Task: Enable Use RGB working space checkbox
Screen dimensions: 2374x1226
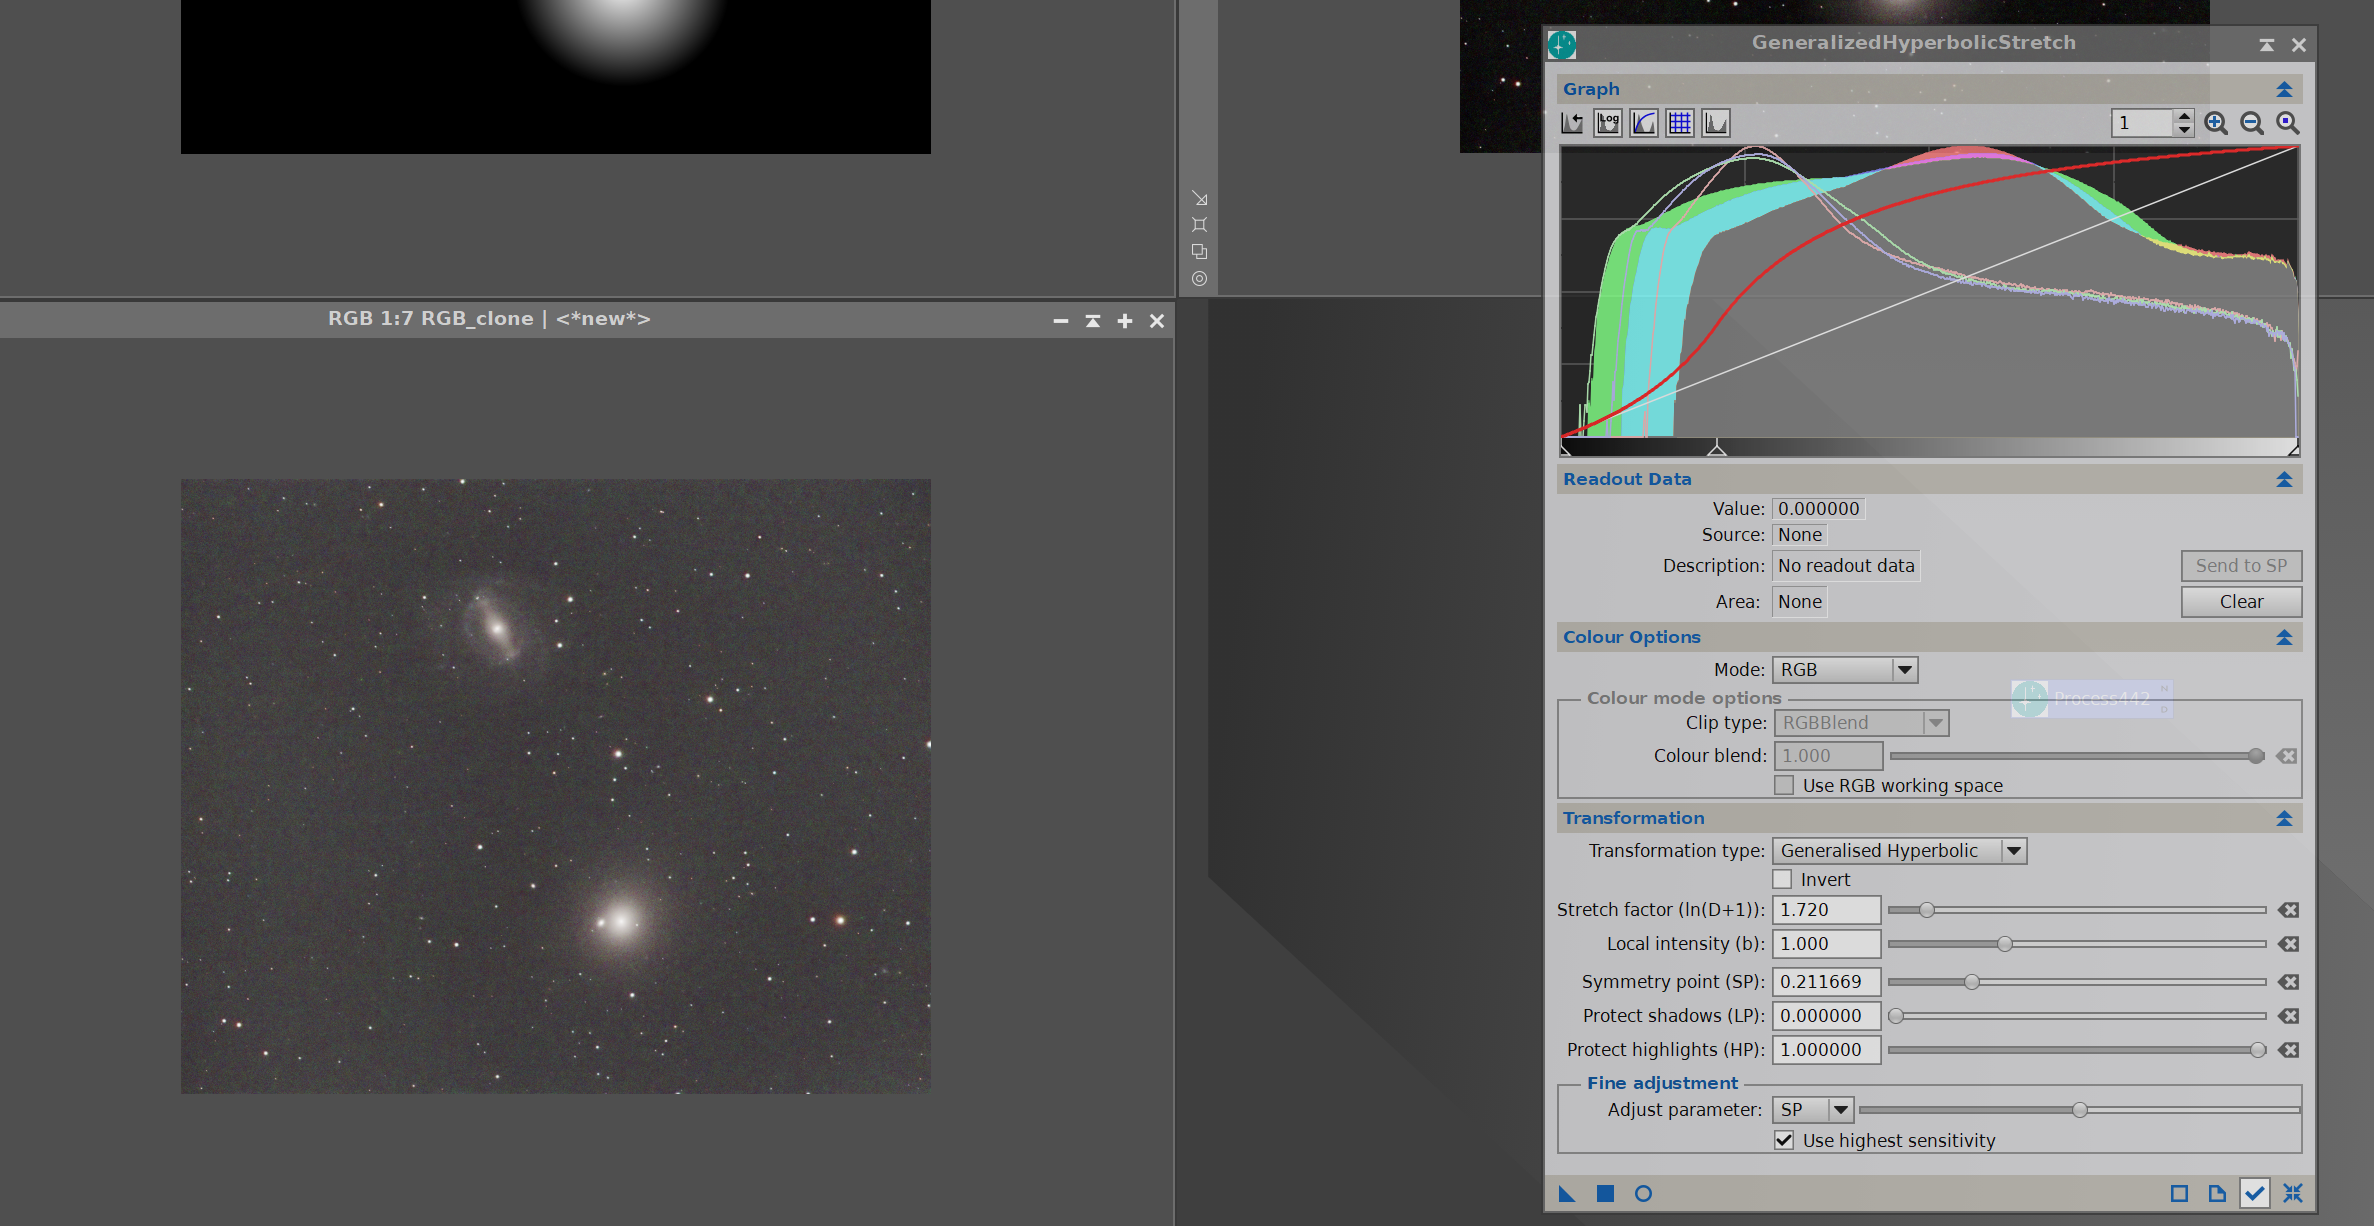Action: pos(1784,785)
